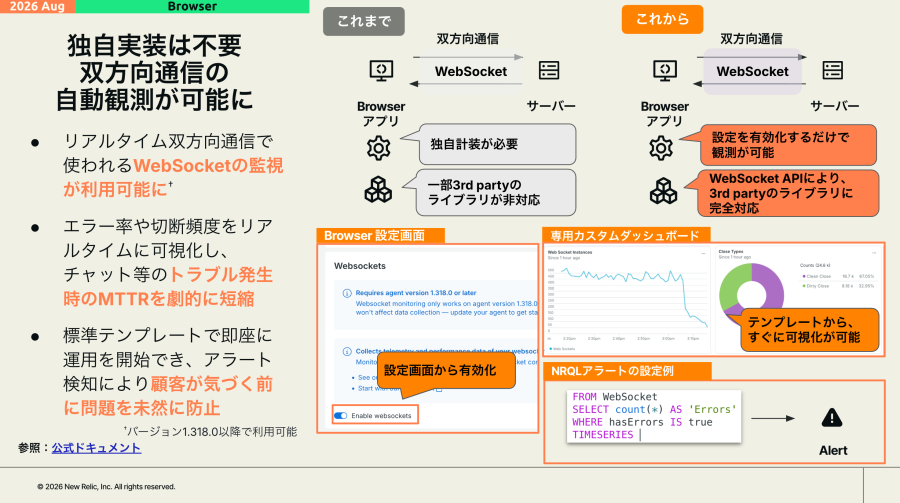The height and width of the screenshot is (503, 900).
Task: Click the 独自計装が必要 speech bubble
Action: coord(497,144)
